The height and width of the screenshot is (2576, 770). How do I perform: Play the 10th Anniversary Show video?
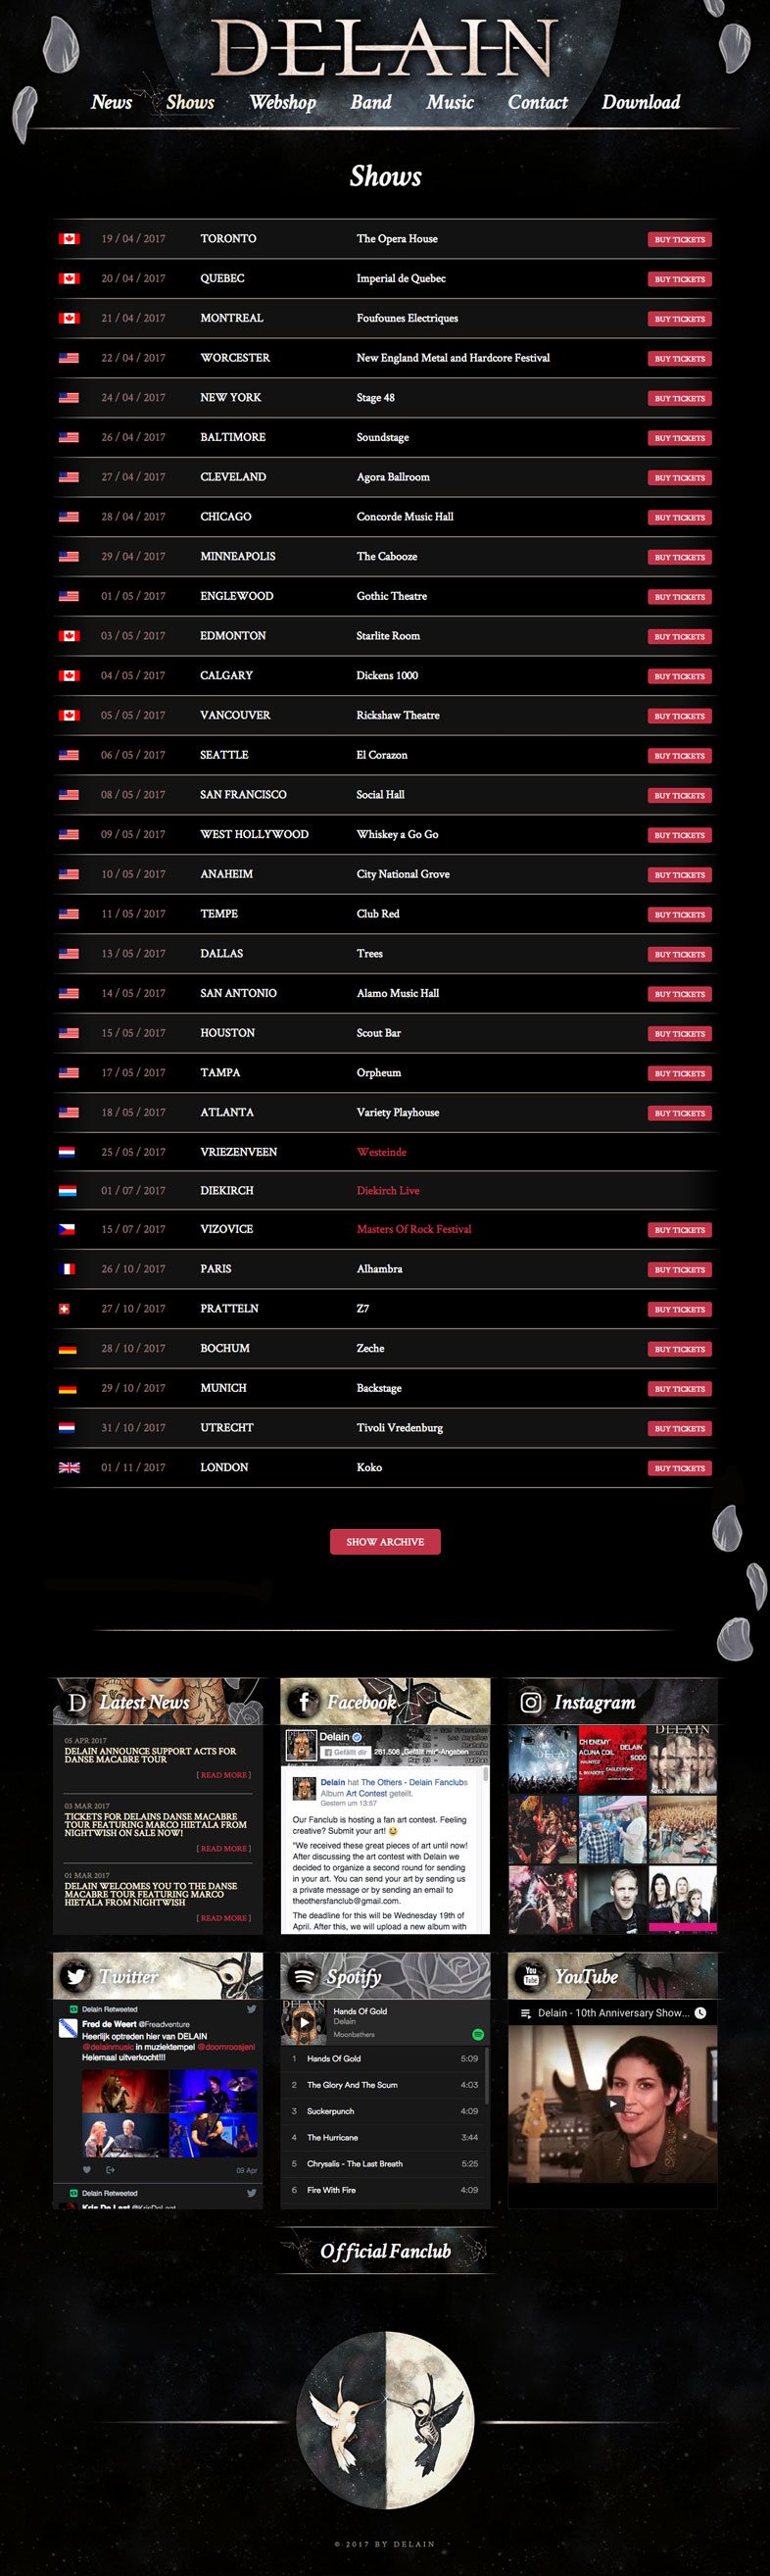pos(612,2103)
